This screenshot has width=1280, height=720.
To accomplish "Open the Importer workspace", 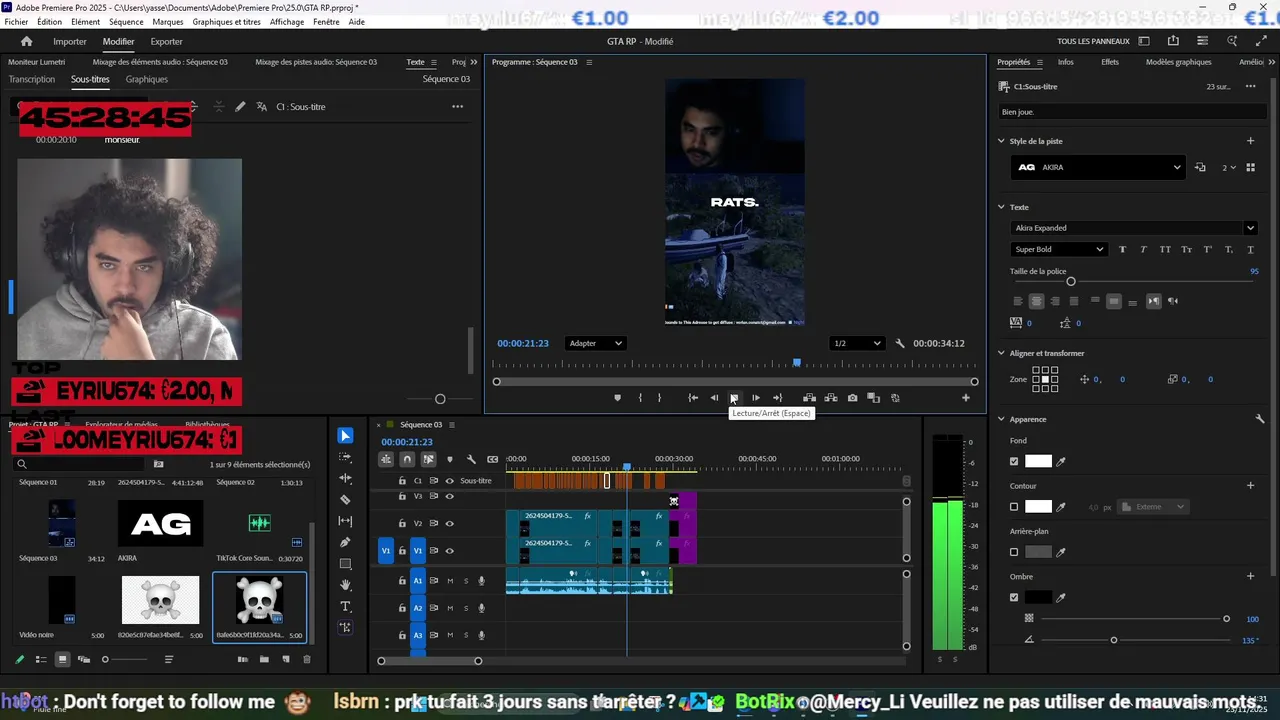I will click(70, 41).
